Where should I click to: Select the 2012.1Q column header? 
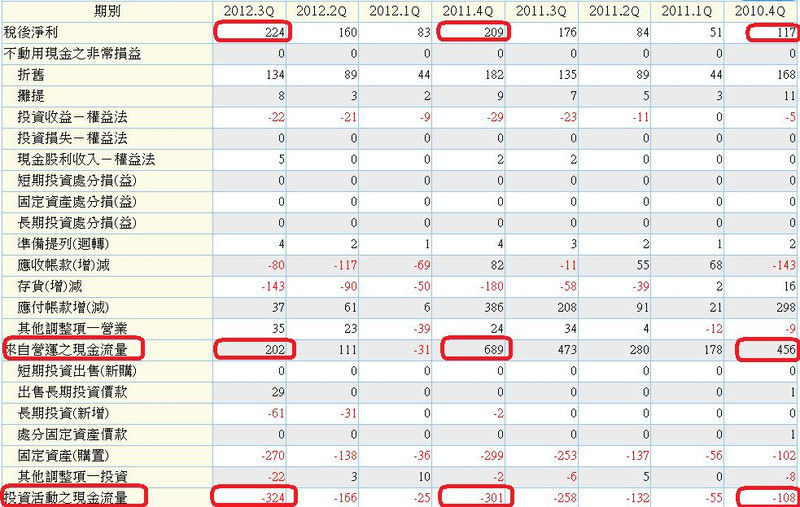[x=394, y=11]
